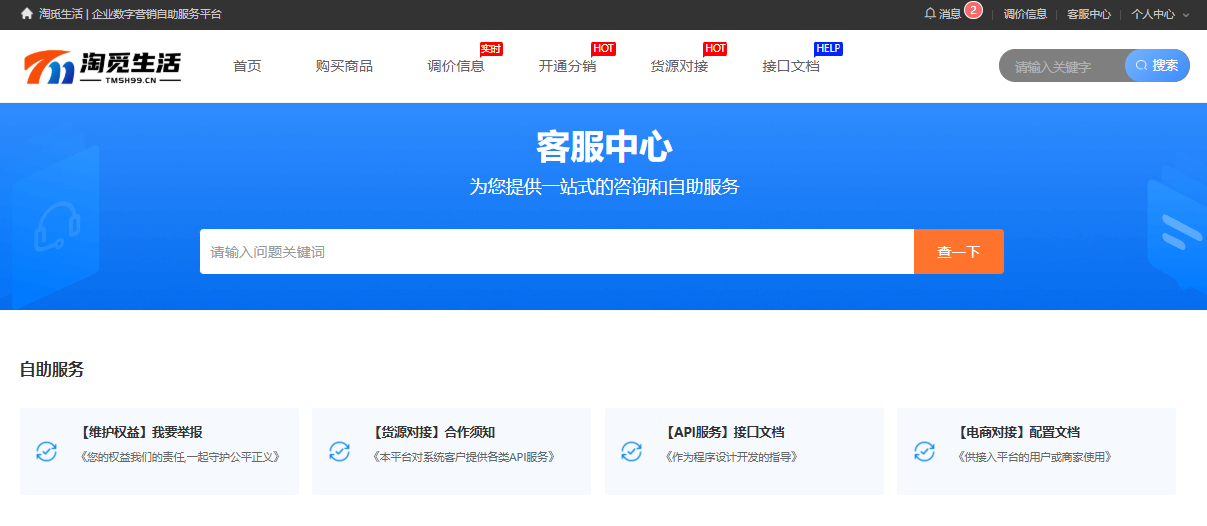Click 《本平台对系统客户提供各类API服务》 text
1207x526 pixels.
point(464,457)
